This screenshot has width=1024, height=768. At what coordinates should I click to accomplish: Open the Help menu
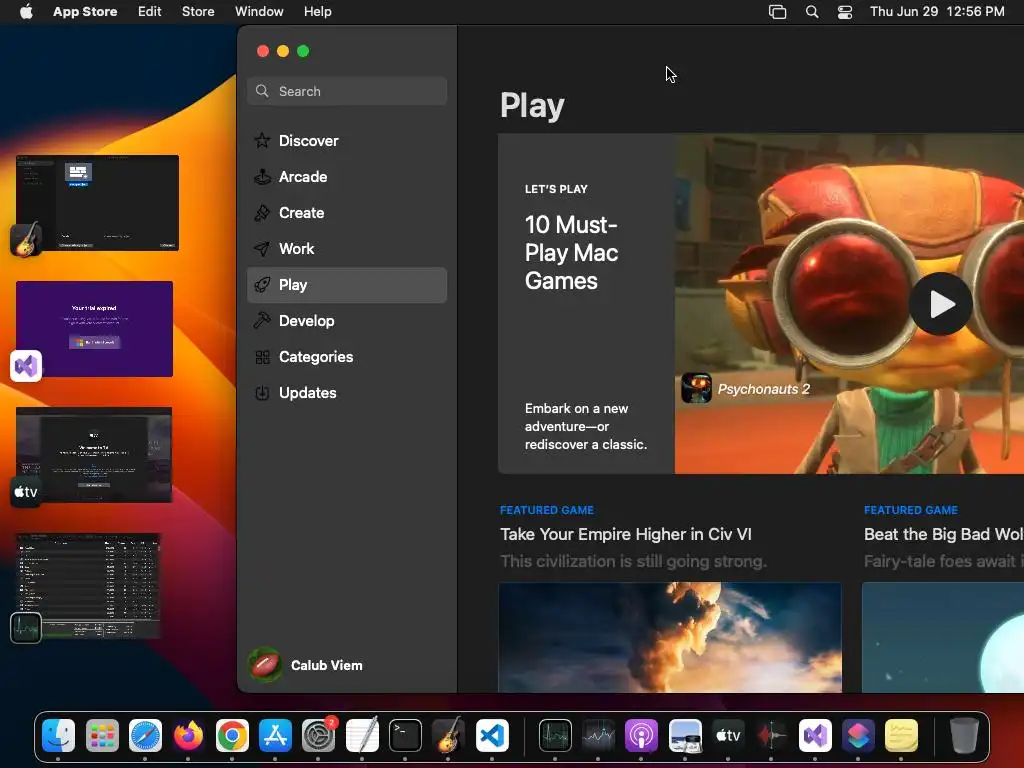[x=317, y=11]
